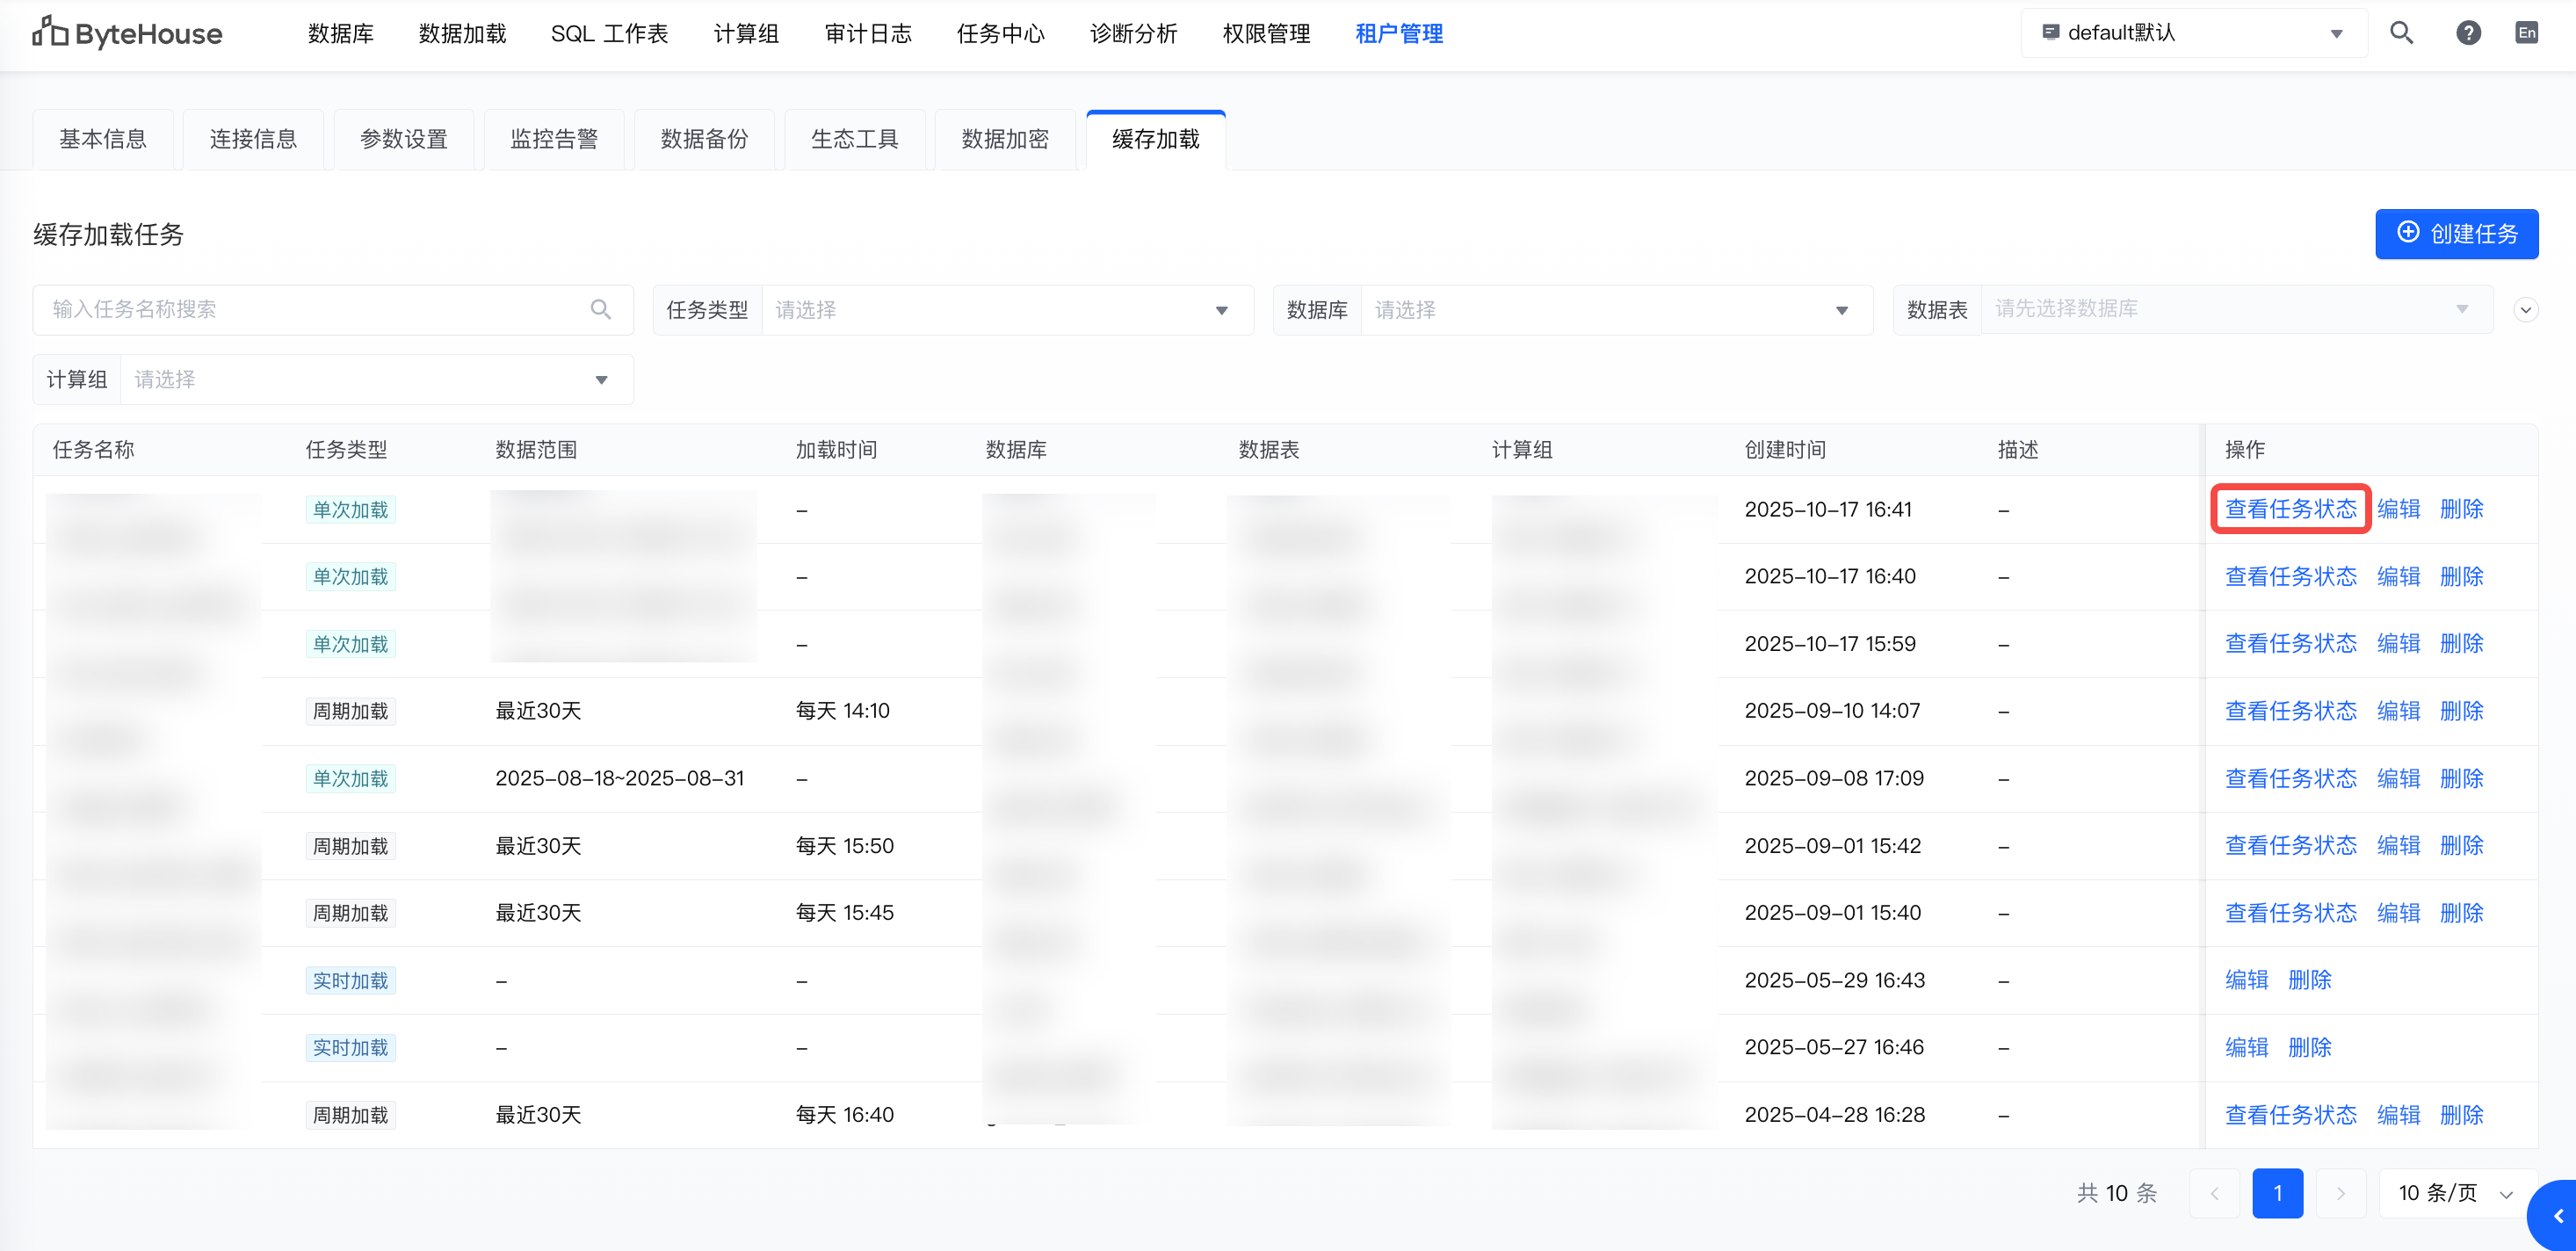Viewport: 2576px width, 1251px height.
Task: Click search icon in task name field
Action: (x=600, y=310)
